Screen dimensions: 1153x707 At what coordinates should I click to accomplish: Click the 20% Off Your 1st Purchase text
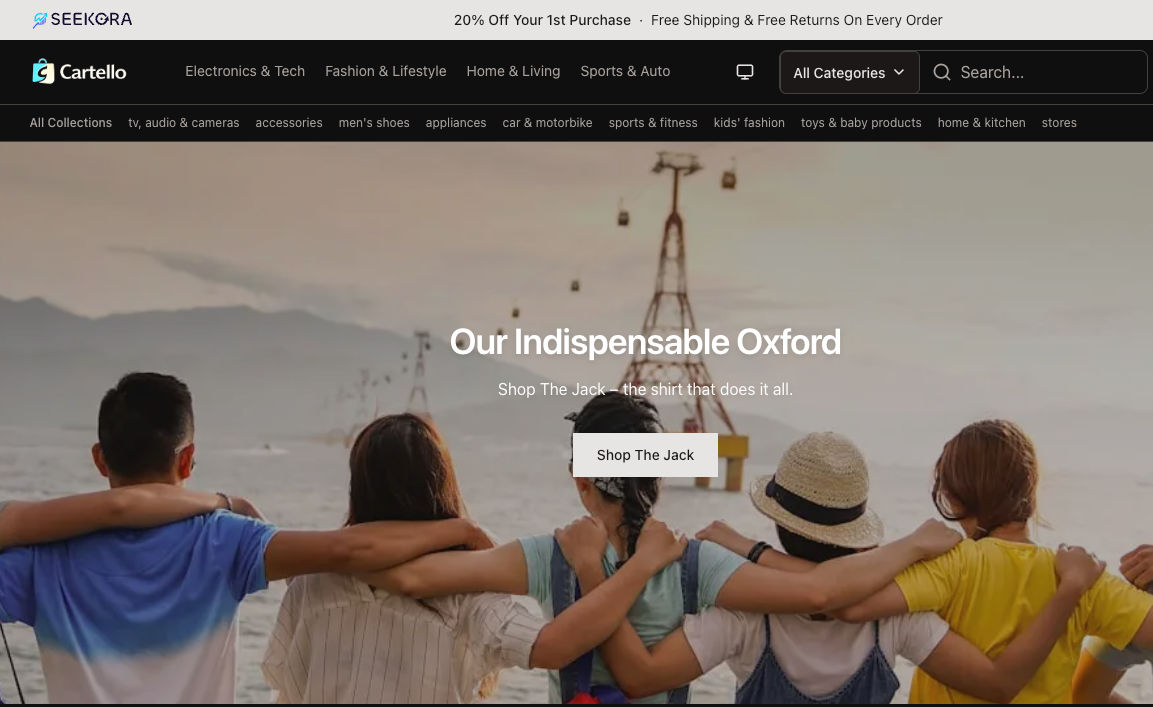point(542,20)
